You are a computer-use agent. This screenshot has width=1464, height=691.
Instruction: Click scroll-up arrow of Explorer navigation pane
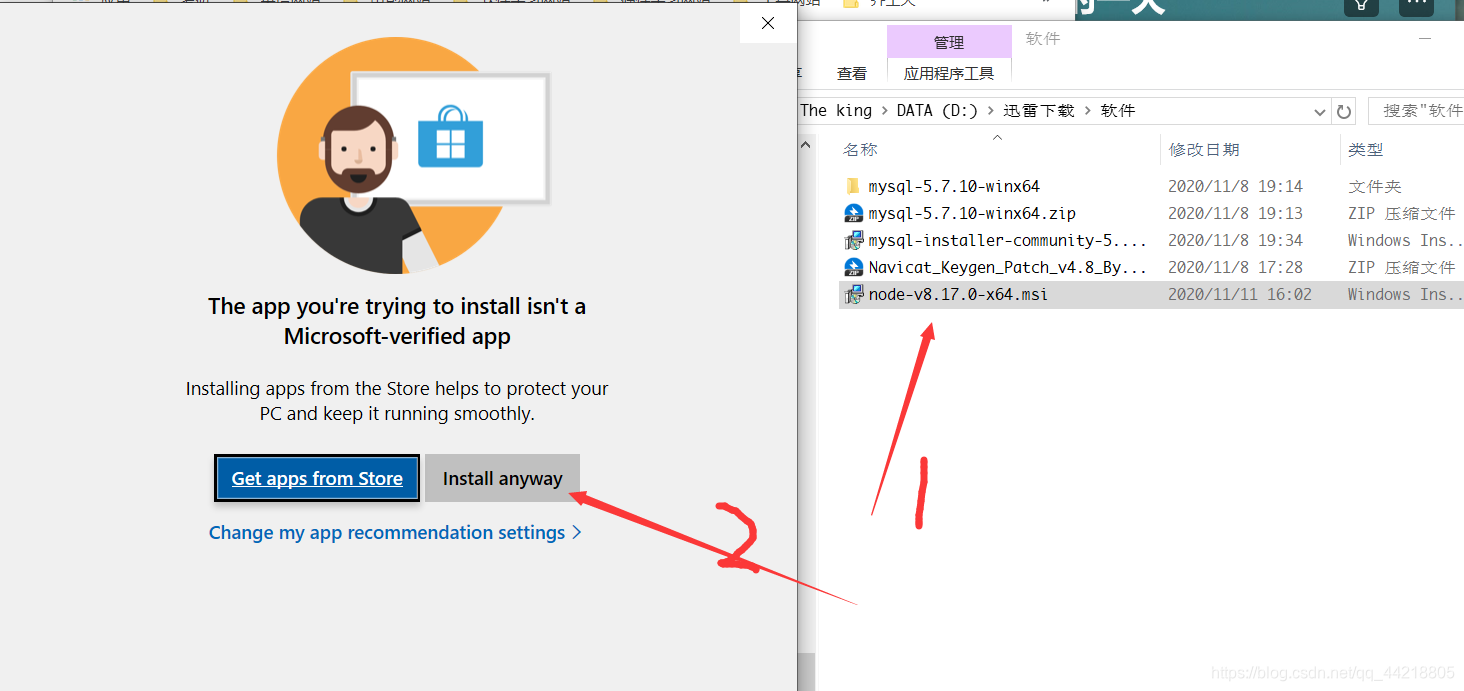(806, 146)
